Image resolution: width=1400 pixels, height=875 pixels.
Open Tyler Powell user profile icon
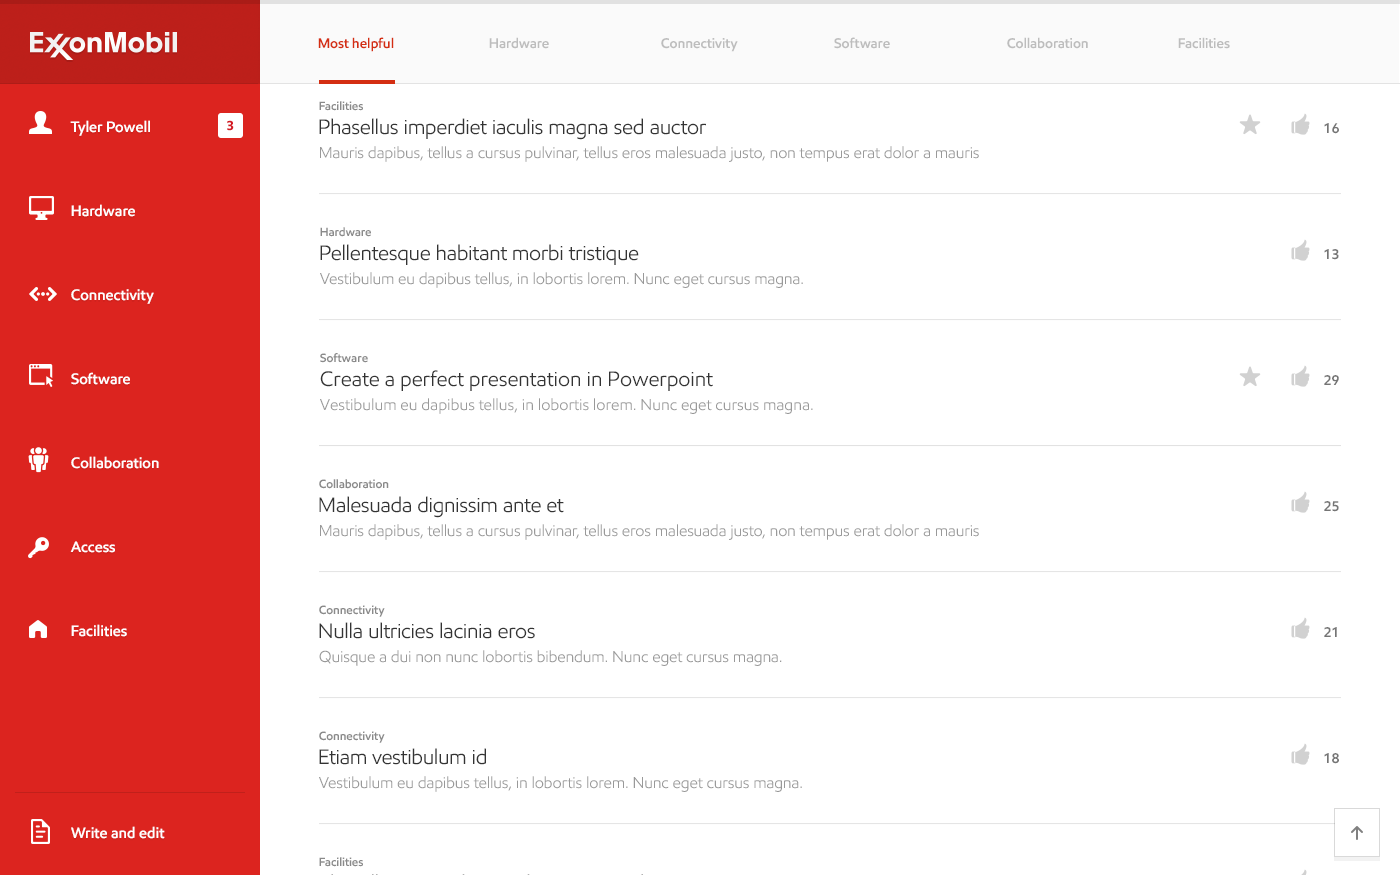(40, 123)
